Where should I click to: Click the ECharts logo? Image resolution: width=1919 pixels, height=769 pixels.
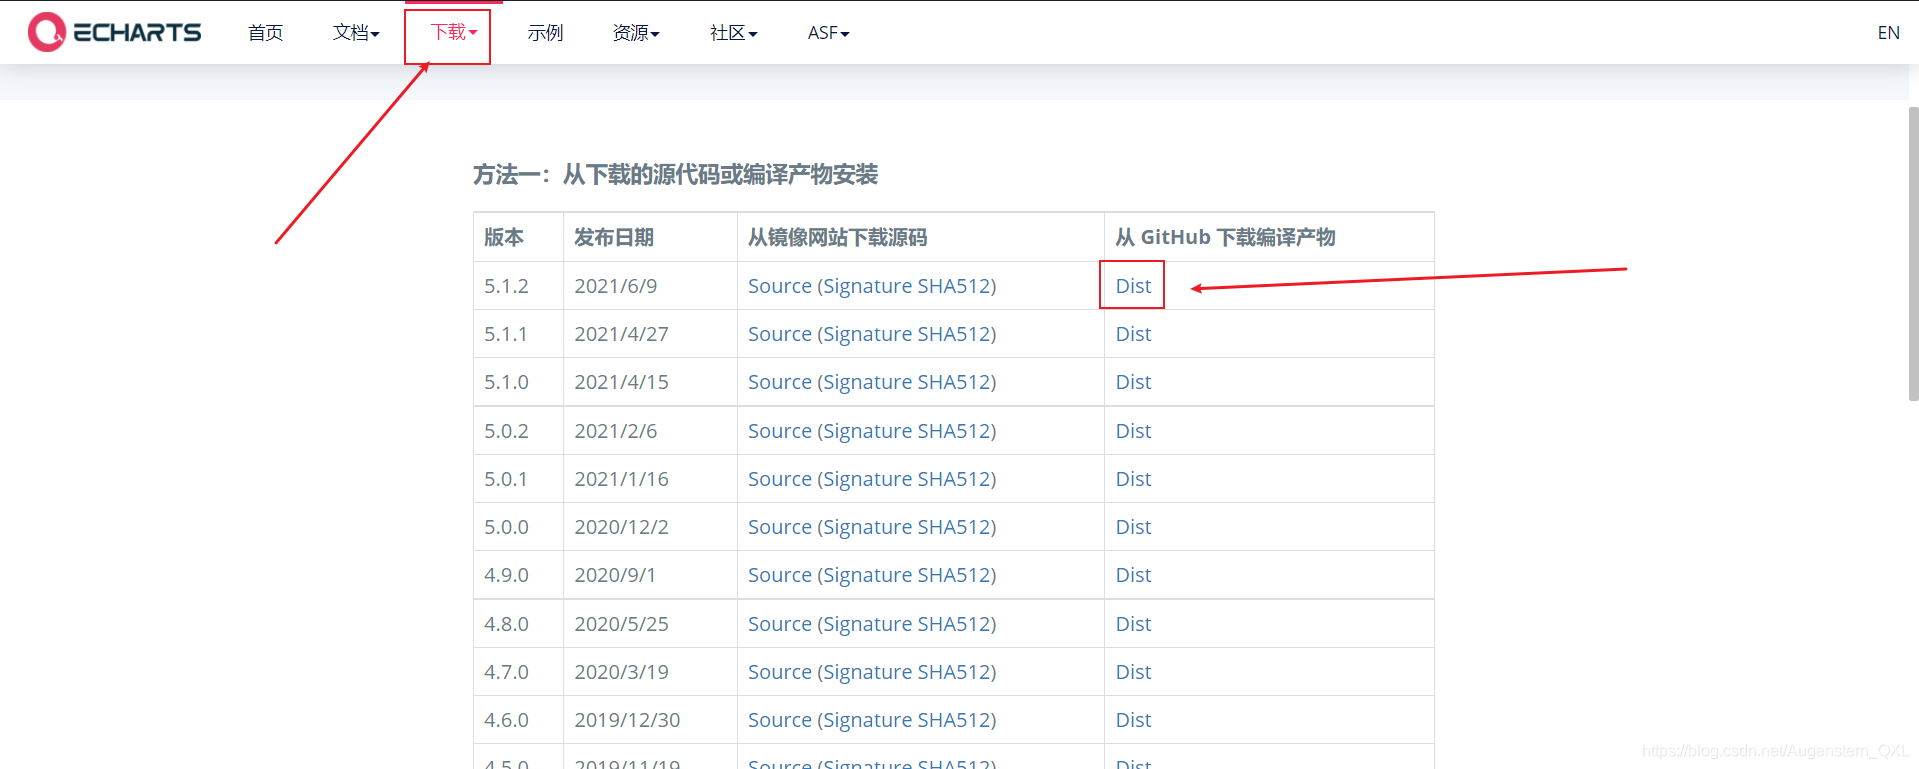tap(115, 32)
